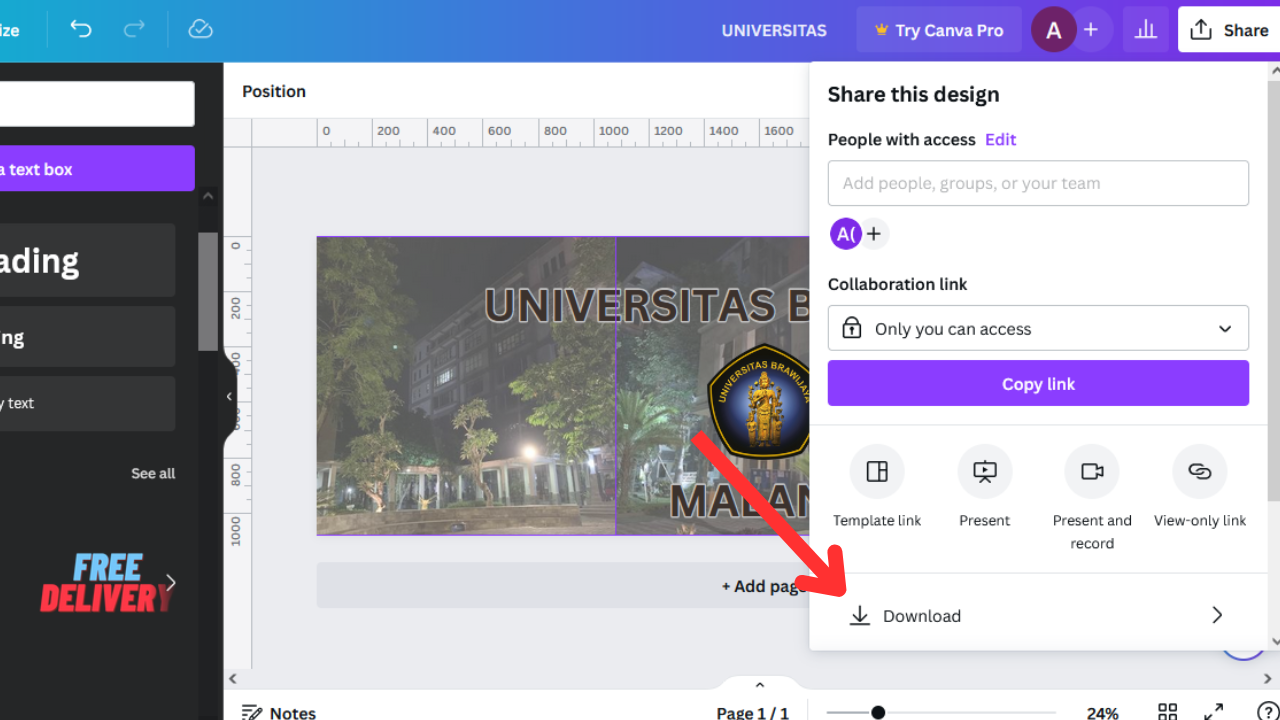Open the analytics bar chart icon
The image size is (1280, 720).
pyautogui.click(x=1146, y=30)
